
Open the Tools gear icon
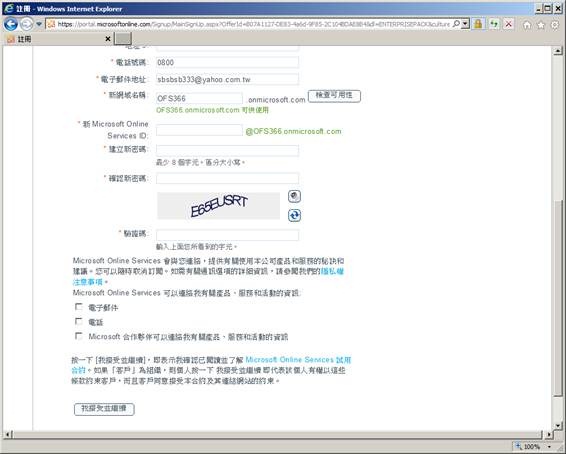(x=555, y=25)
